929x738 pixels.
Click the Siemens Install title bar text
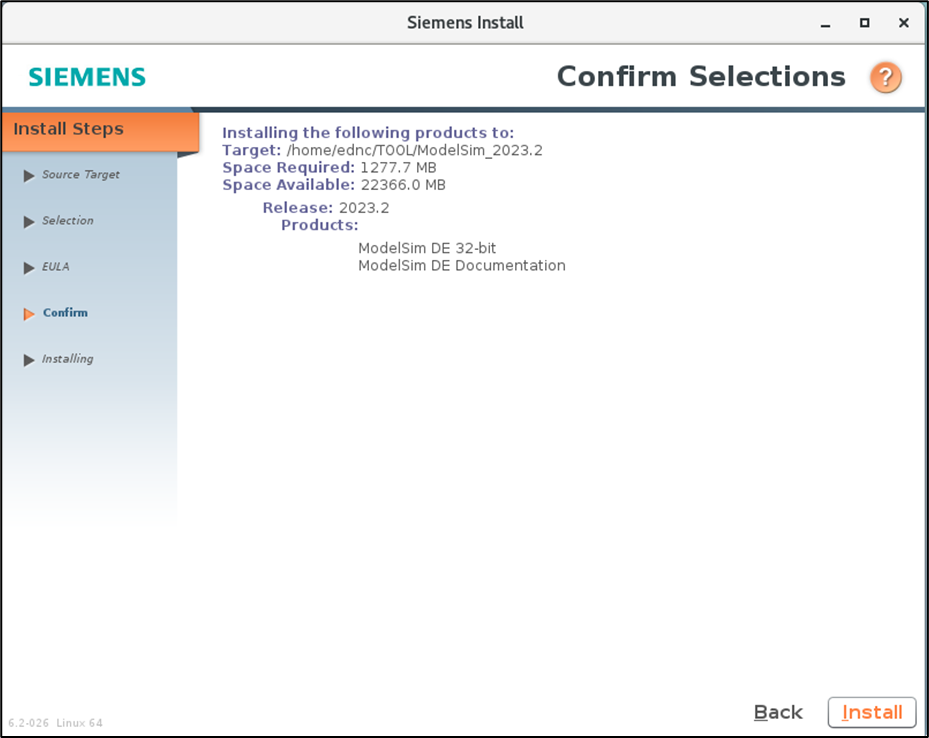(465, 23)
